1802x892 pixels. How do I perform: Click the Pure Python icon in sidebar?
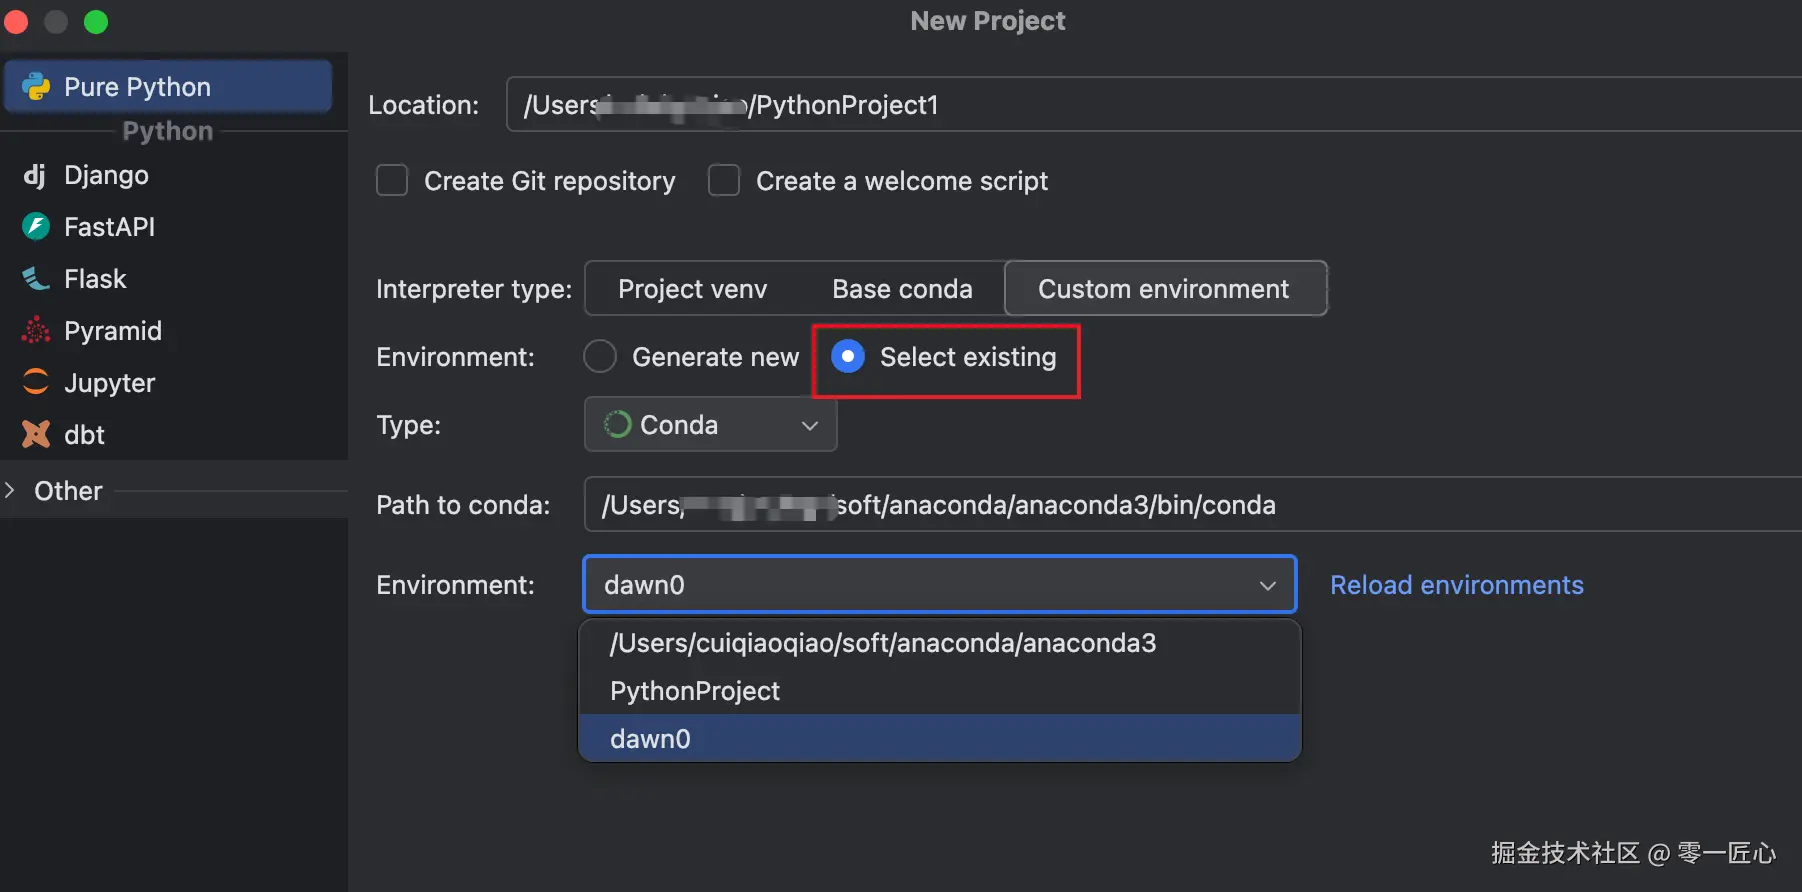37,87
